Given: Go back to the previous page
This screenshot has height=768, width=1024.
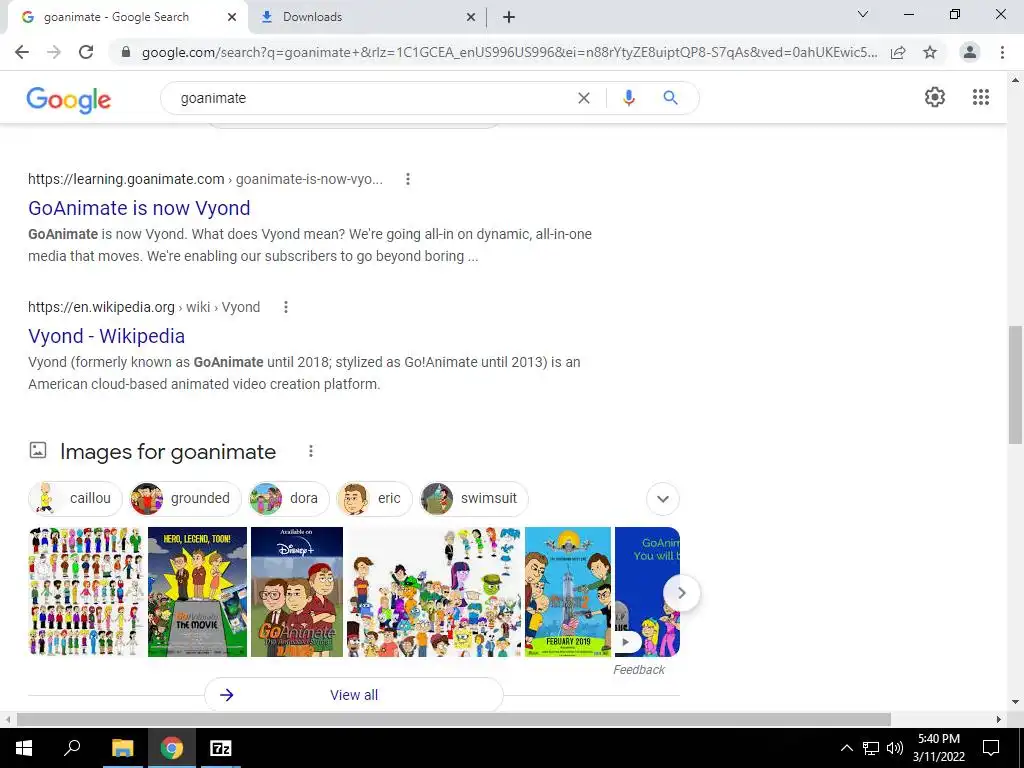Looking at the screenshot, I should tap(22, 52).
